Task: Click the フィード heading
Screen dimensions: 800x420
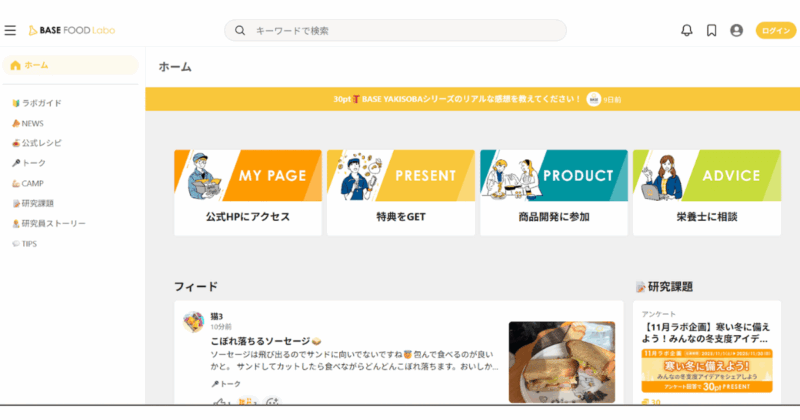Action: tap(196, 287)
